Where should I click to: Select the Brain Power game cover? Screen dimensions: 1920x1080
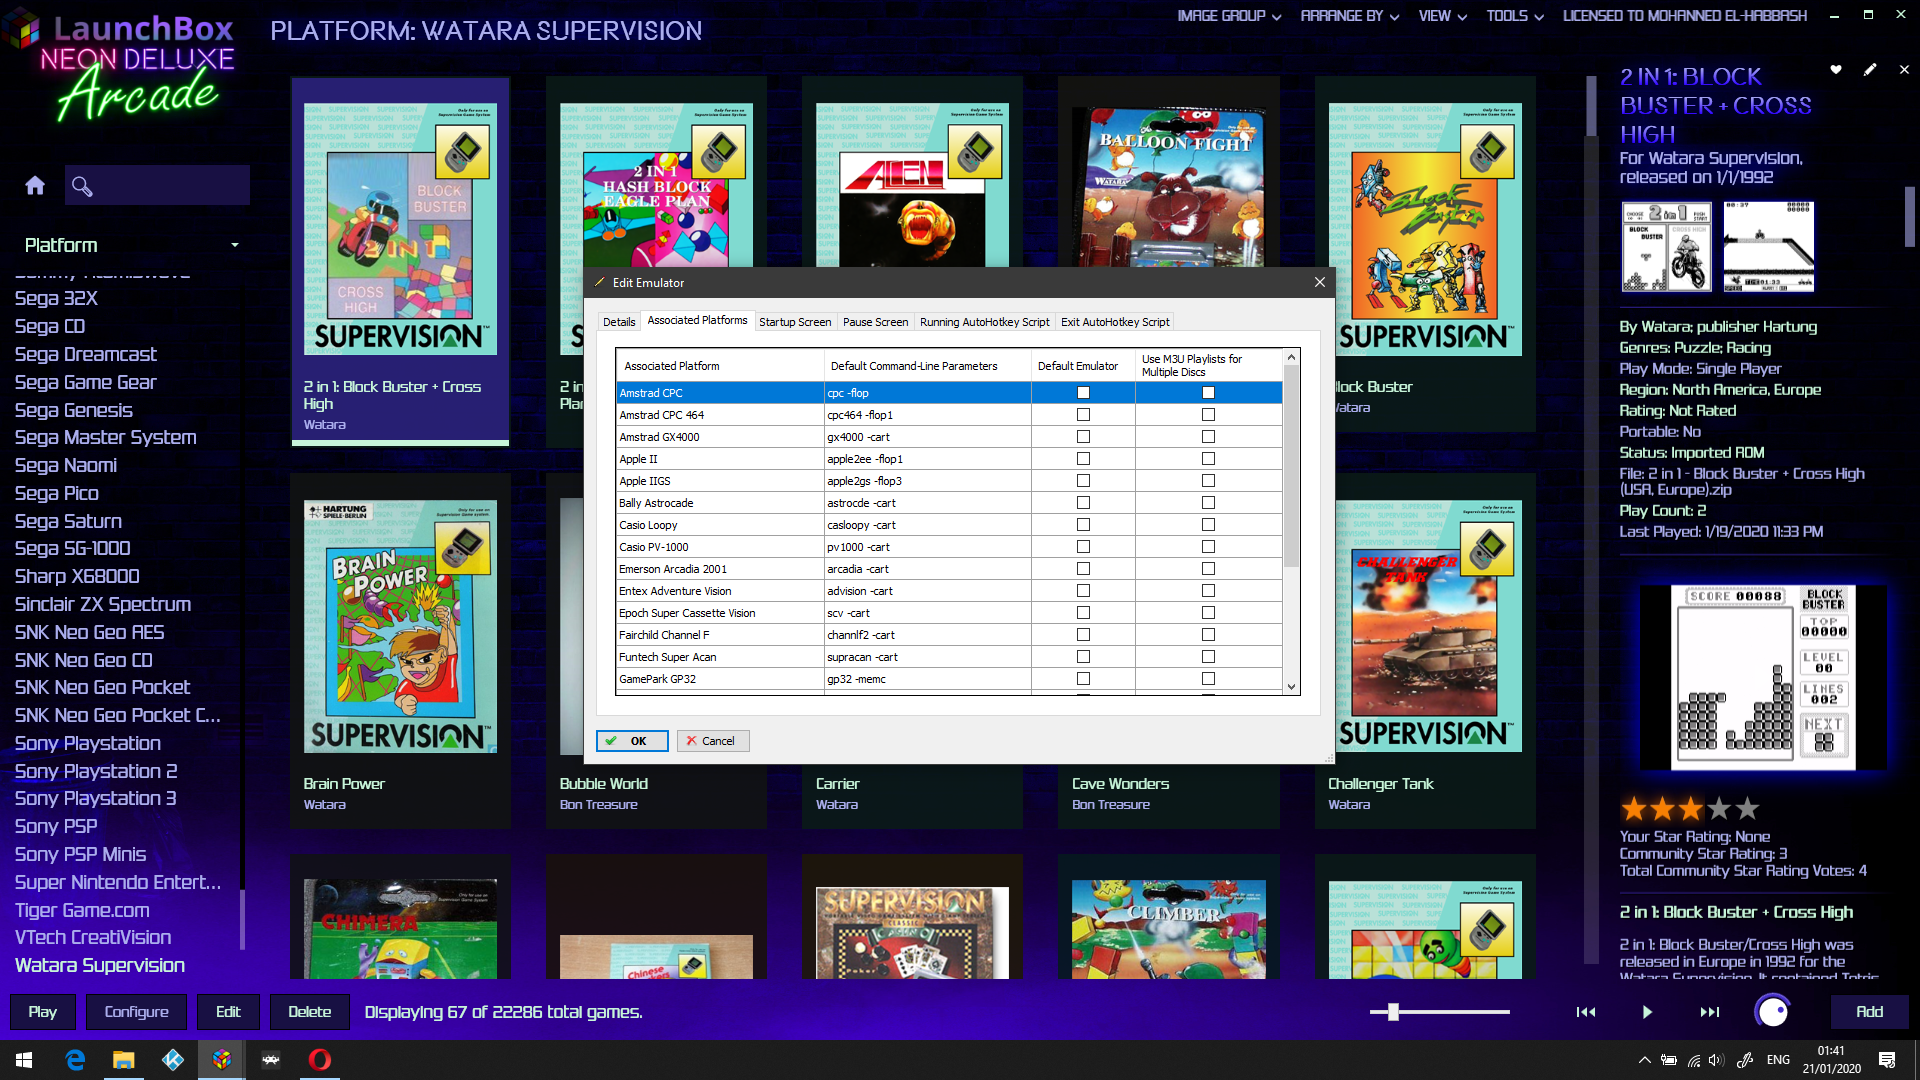[400, 627]
